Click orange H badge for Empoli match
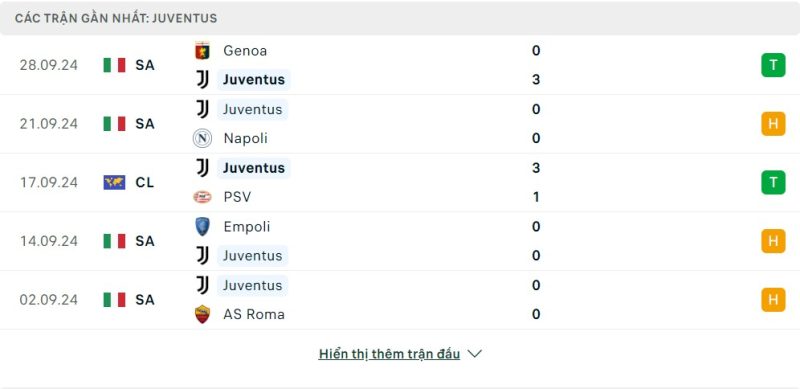The height and width of the screenshot is (389, 800). pyautogui.click(x=773, y=241)
